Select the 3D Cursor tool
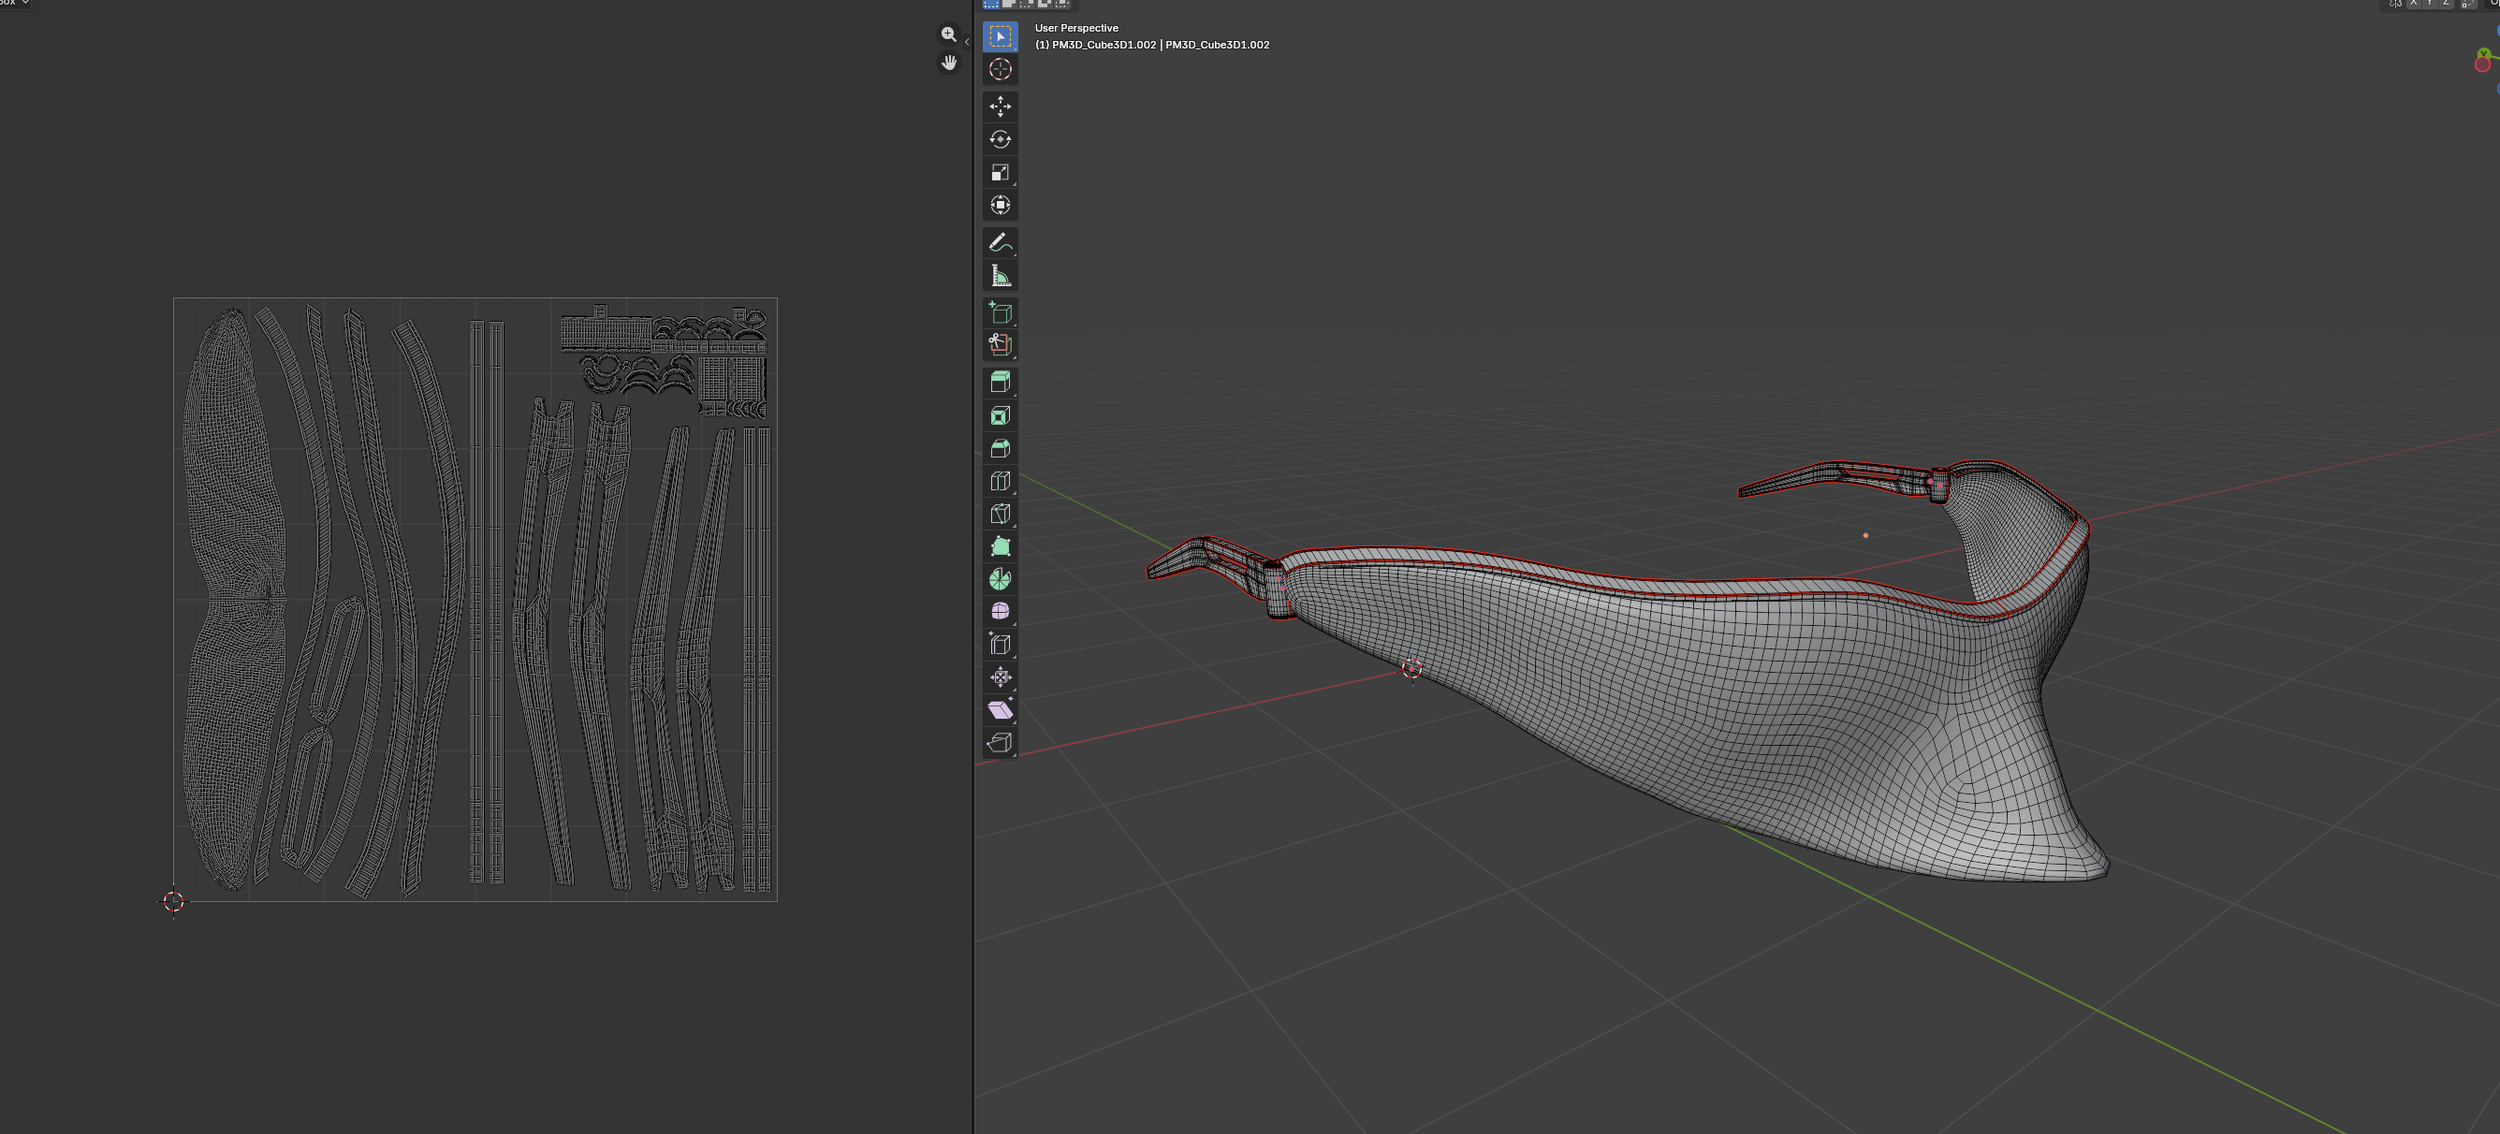2500x1134 pixels. [999, 70]
